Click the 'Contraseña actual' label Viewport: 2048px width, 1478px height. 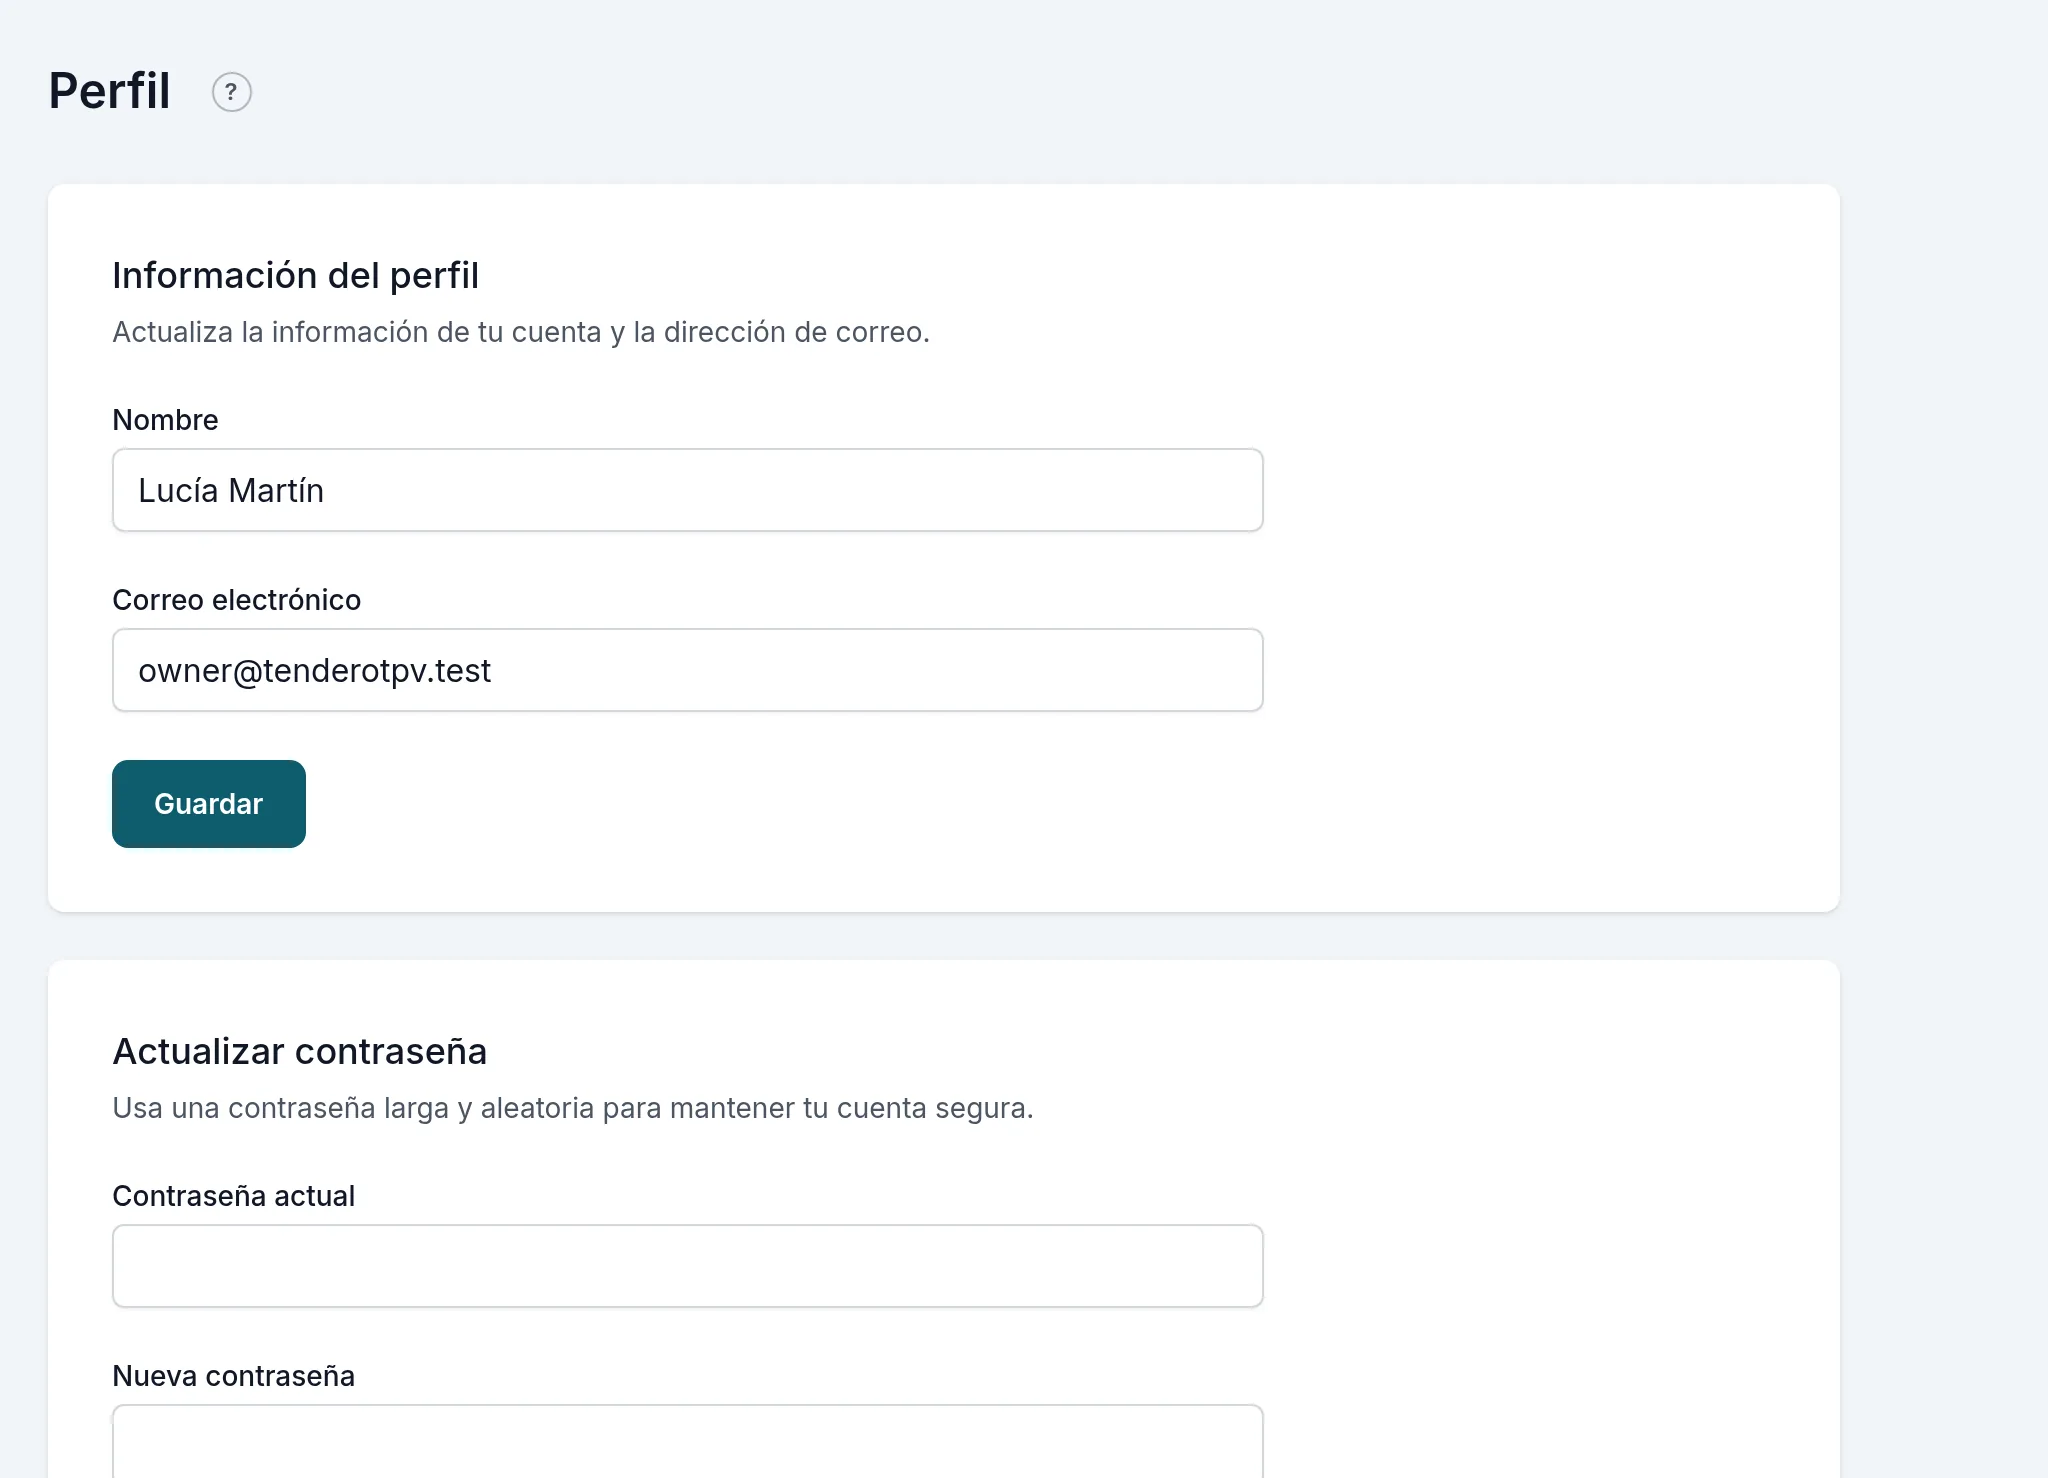pyautogui.click(x=233, y=1196)
